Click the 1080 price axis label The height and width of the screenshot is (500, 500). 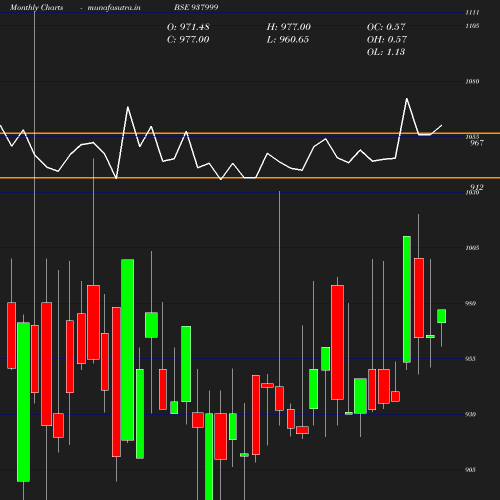click(472, 81)
